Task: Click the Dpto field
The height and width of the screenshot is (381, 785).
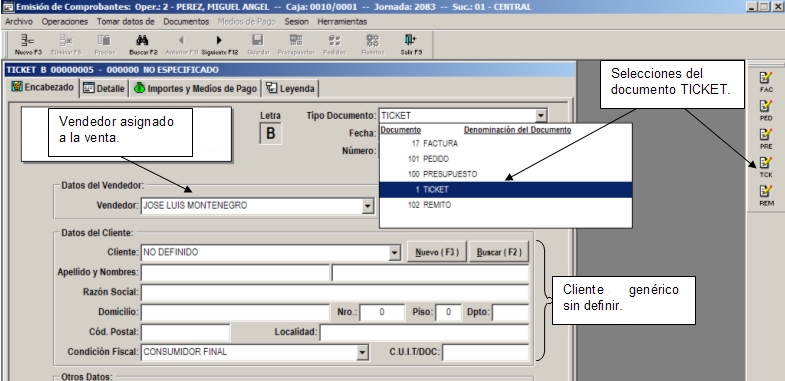Action: point(511,312)
